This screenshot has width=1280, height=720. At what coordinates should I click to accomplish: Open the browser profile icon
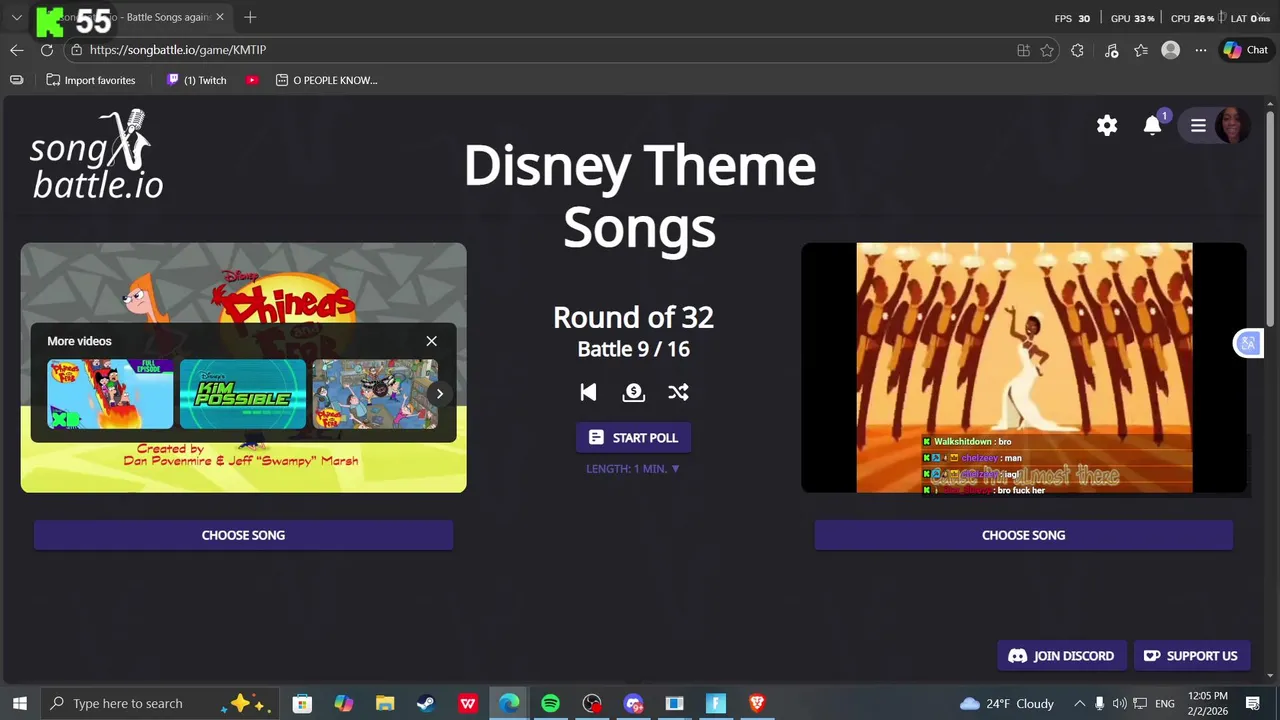[1170, 50]
